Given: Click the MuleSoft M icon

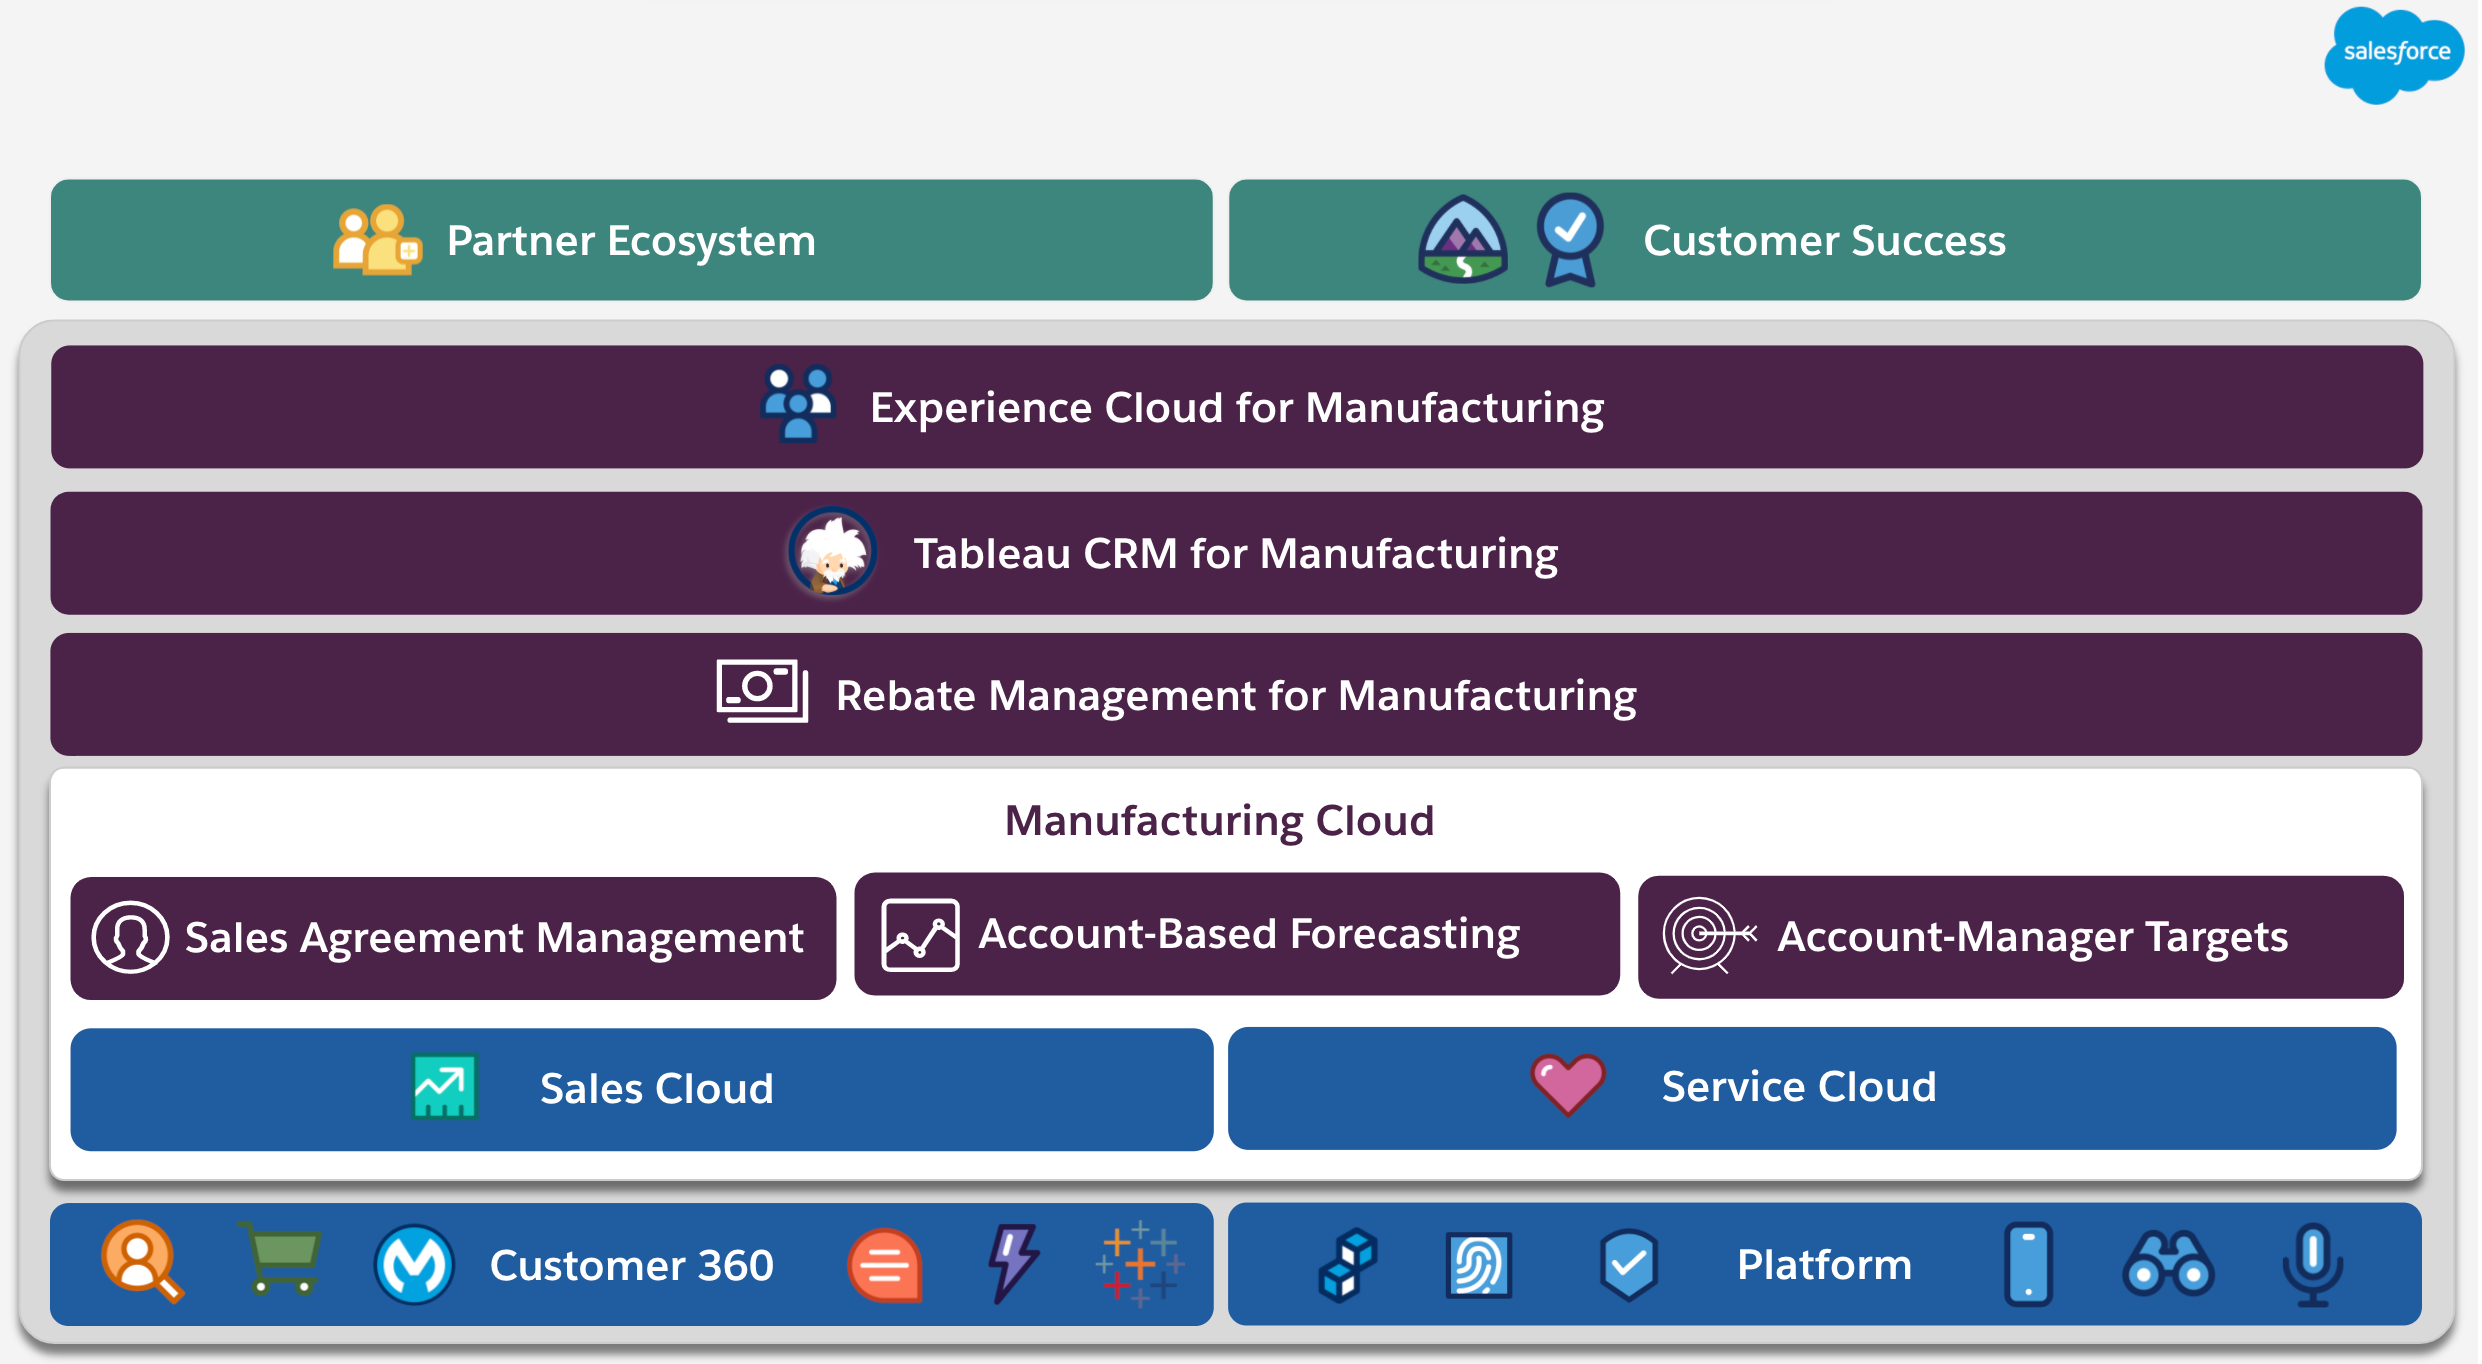Looking at the screenshot, I should coord(414,1265).
